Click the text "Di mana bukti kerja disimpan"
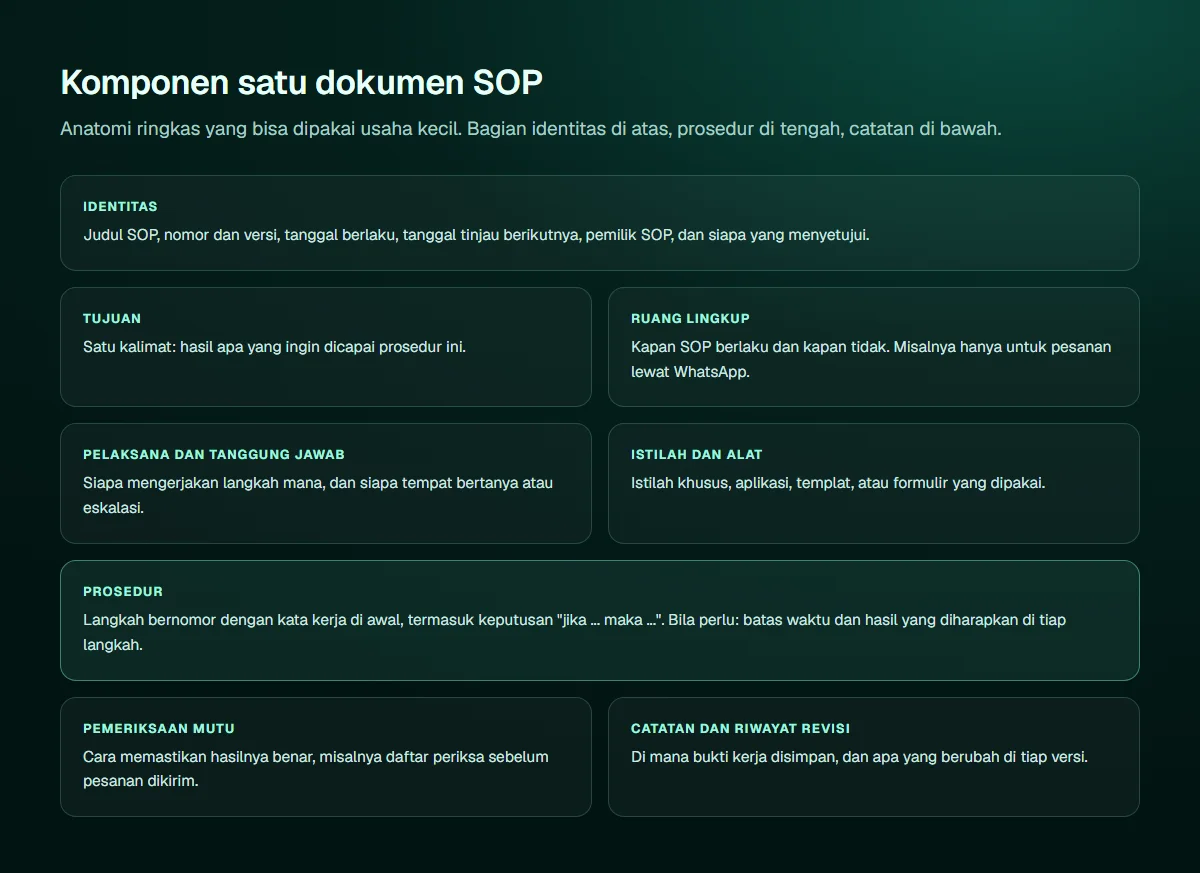Viewport: 1200px width, 873px height. (x=734, y=757)
